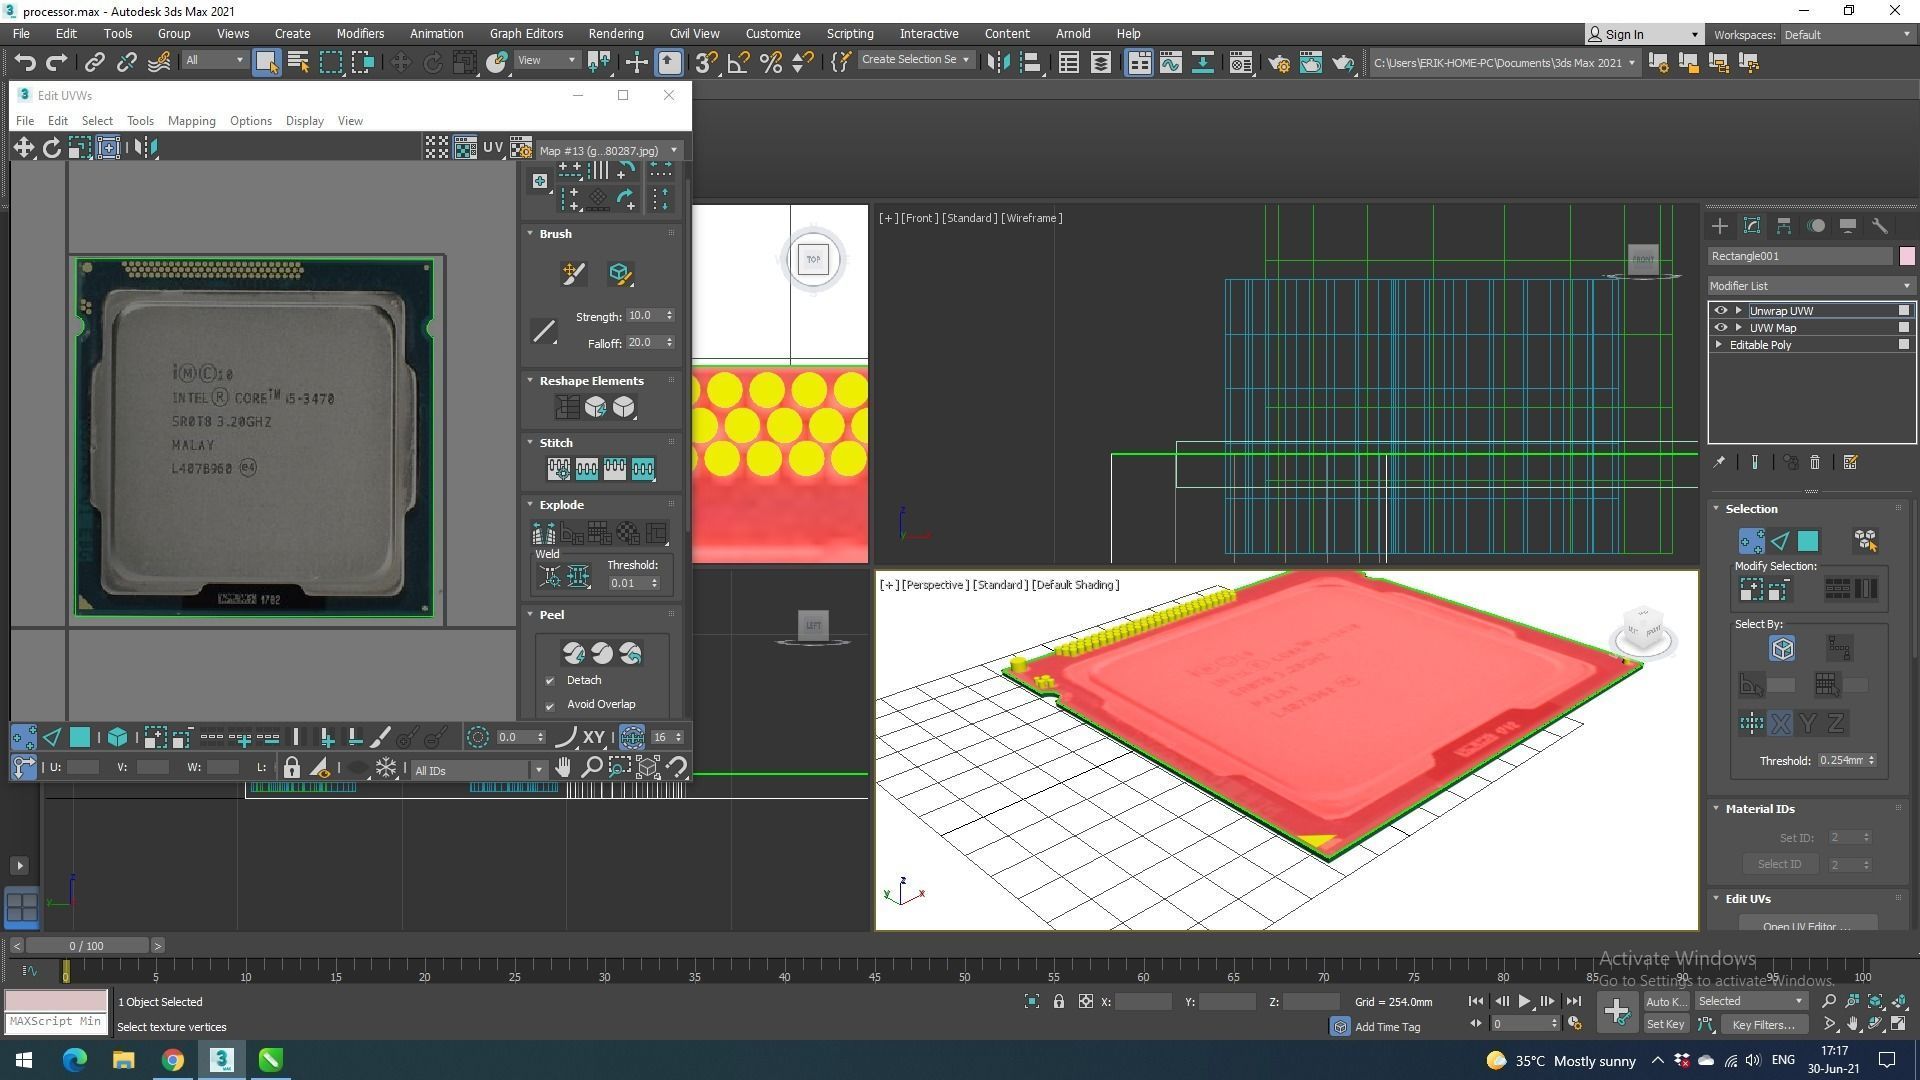Select the Rotate tool in Edit UVWs
Screen dimensions: 1920x1080
pos(51,148)
